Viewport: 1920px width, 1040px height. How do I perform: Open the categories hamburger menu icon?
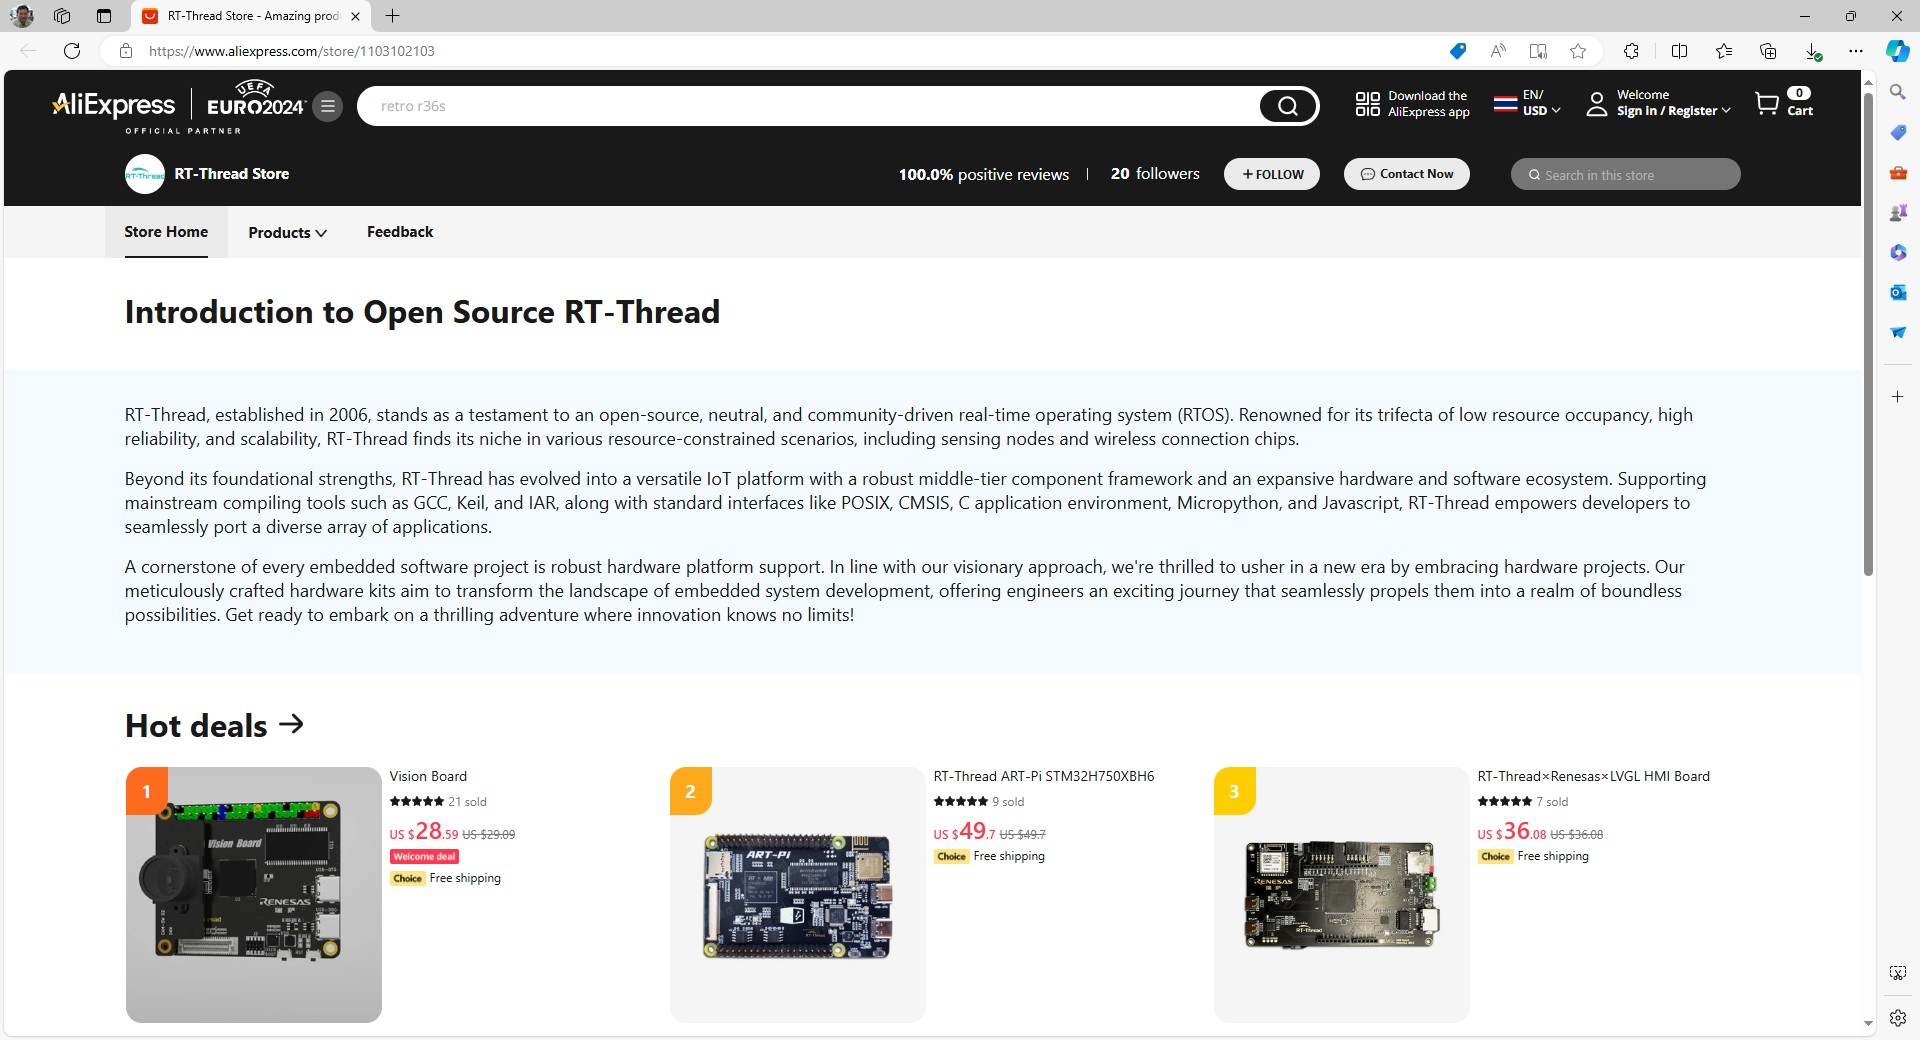[327, 106]
